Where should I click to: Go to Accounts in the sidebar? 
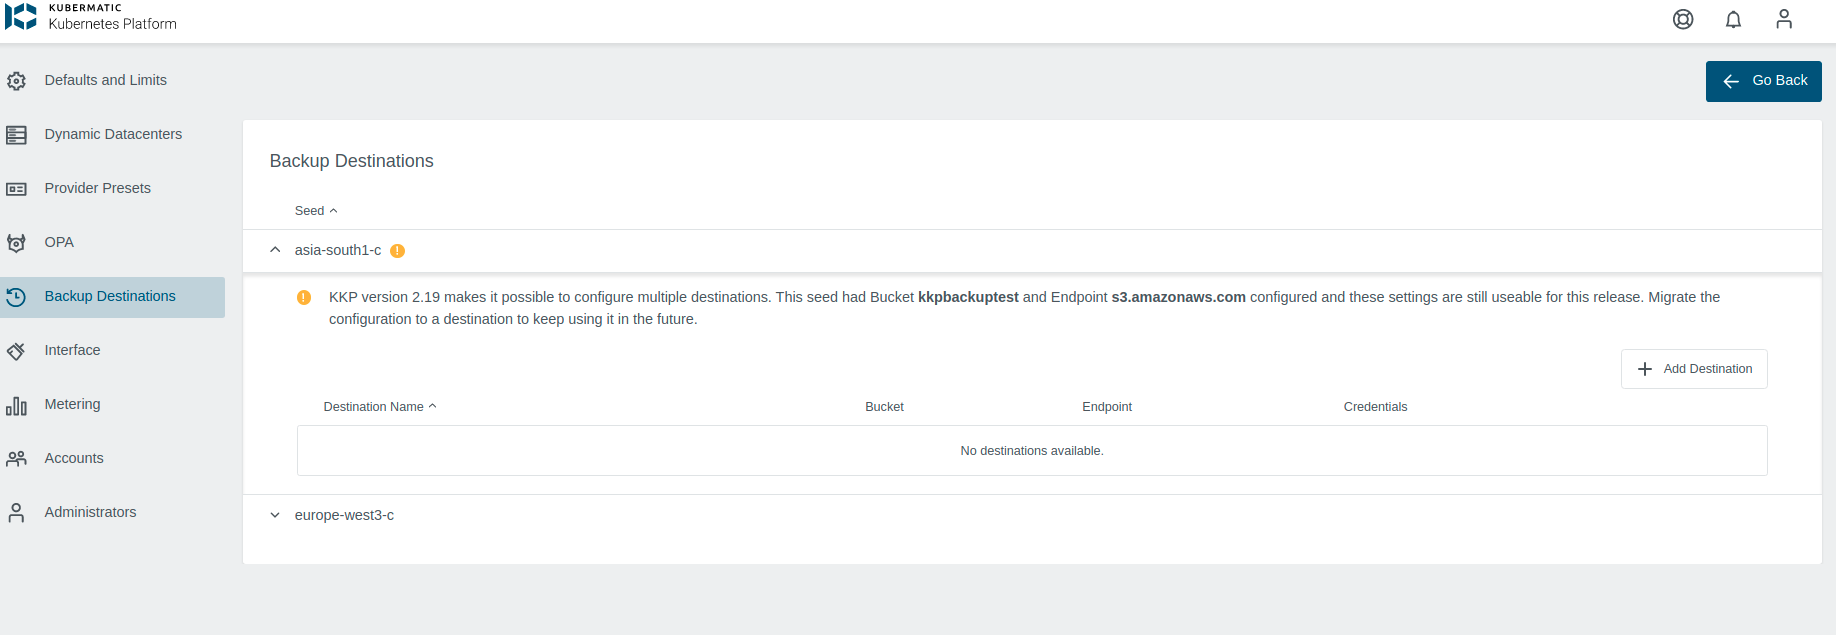(x=74, y=458)
